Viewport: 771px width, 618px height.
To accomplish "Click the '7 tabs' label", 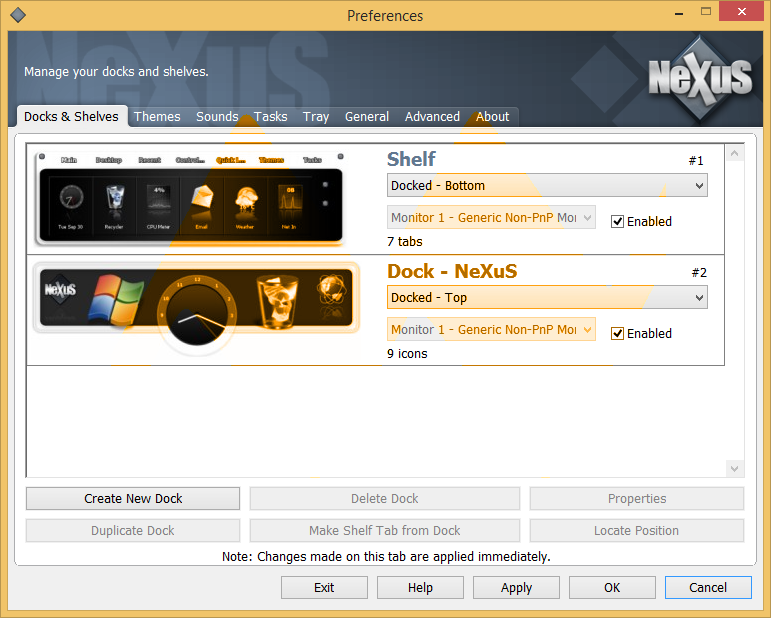I will [x=405, y=242].
